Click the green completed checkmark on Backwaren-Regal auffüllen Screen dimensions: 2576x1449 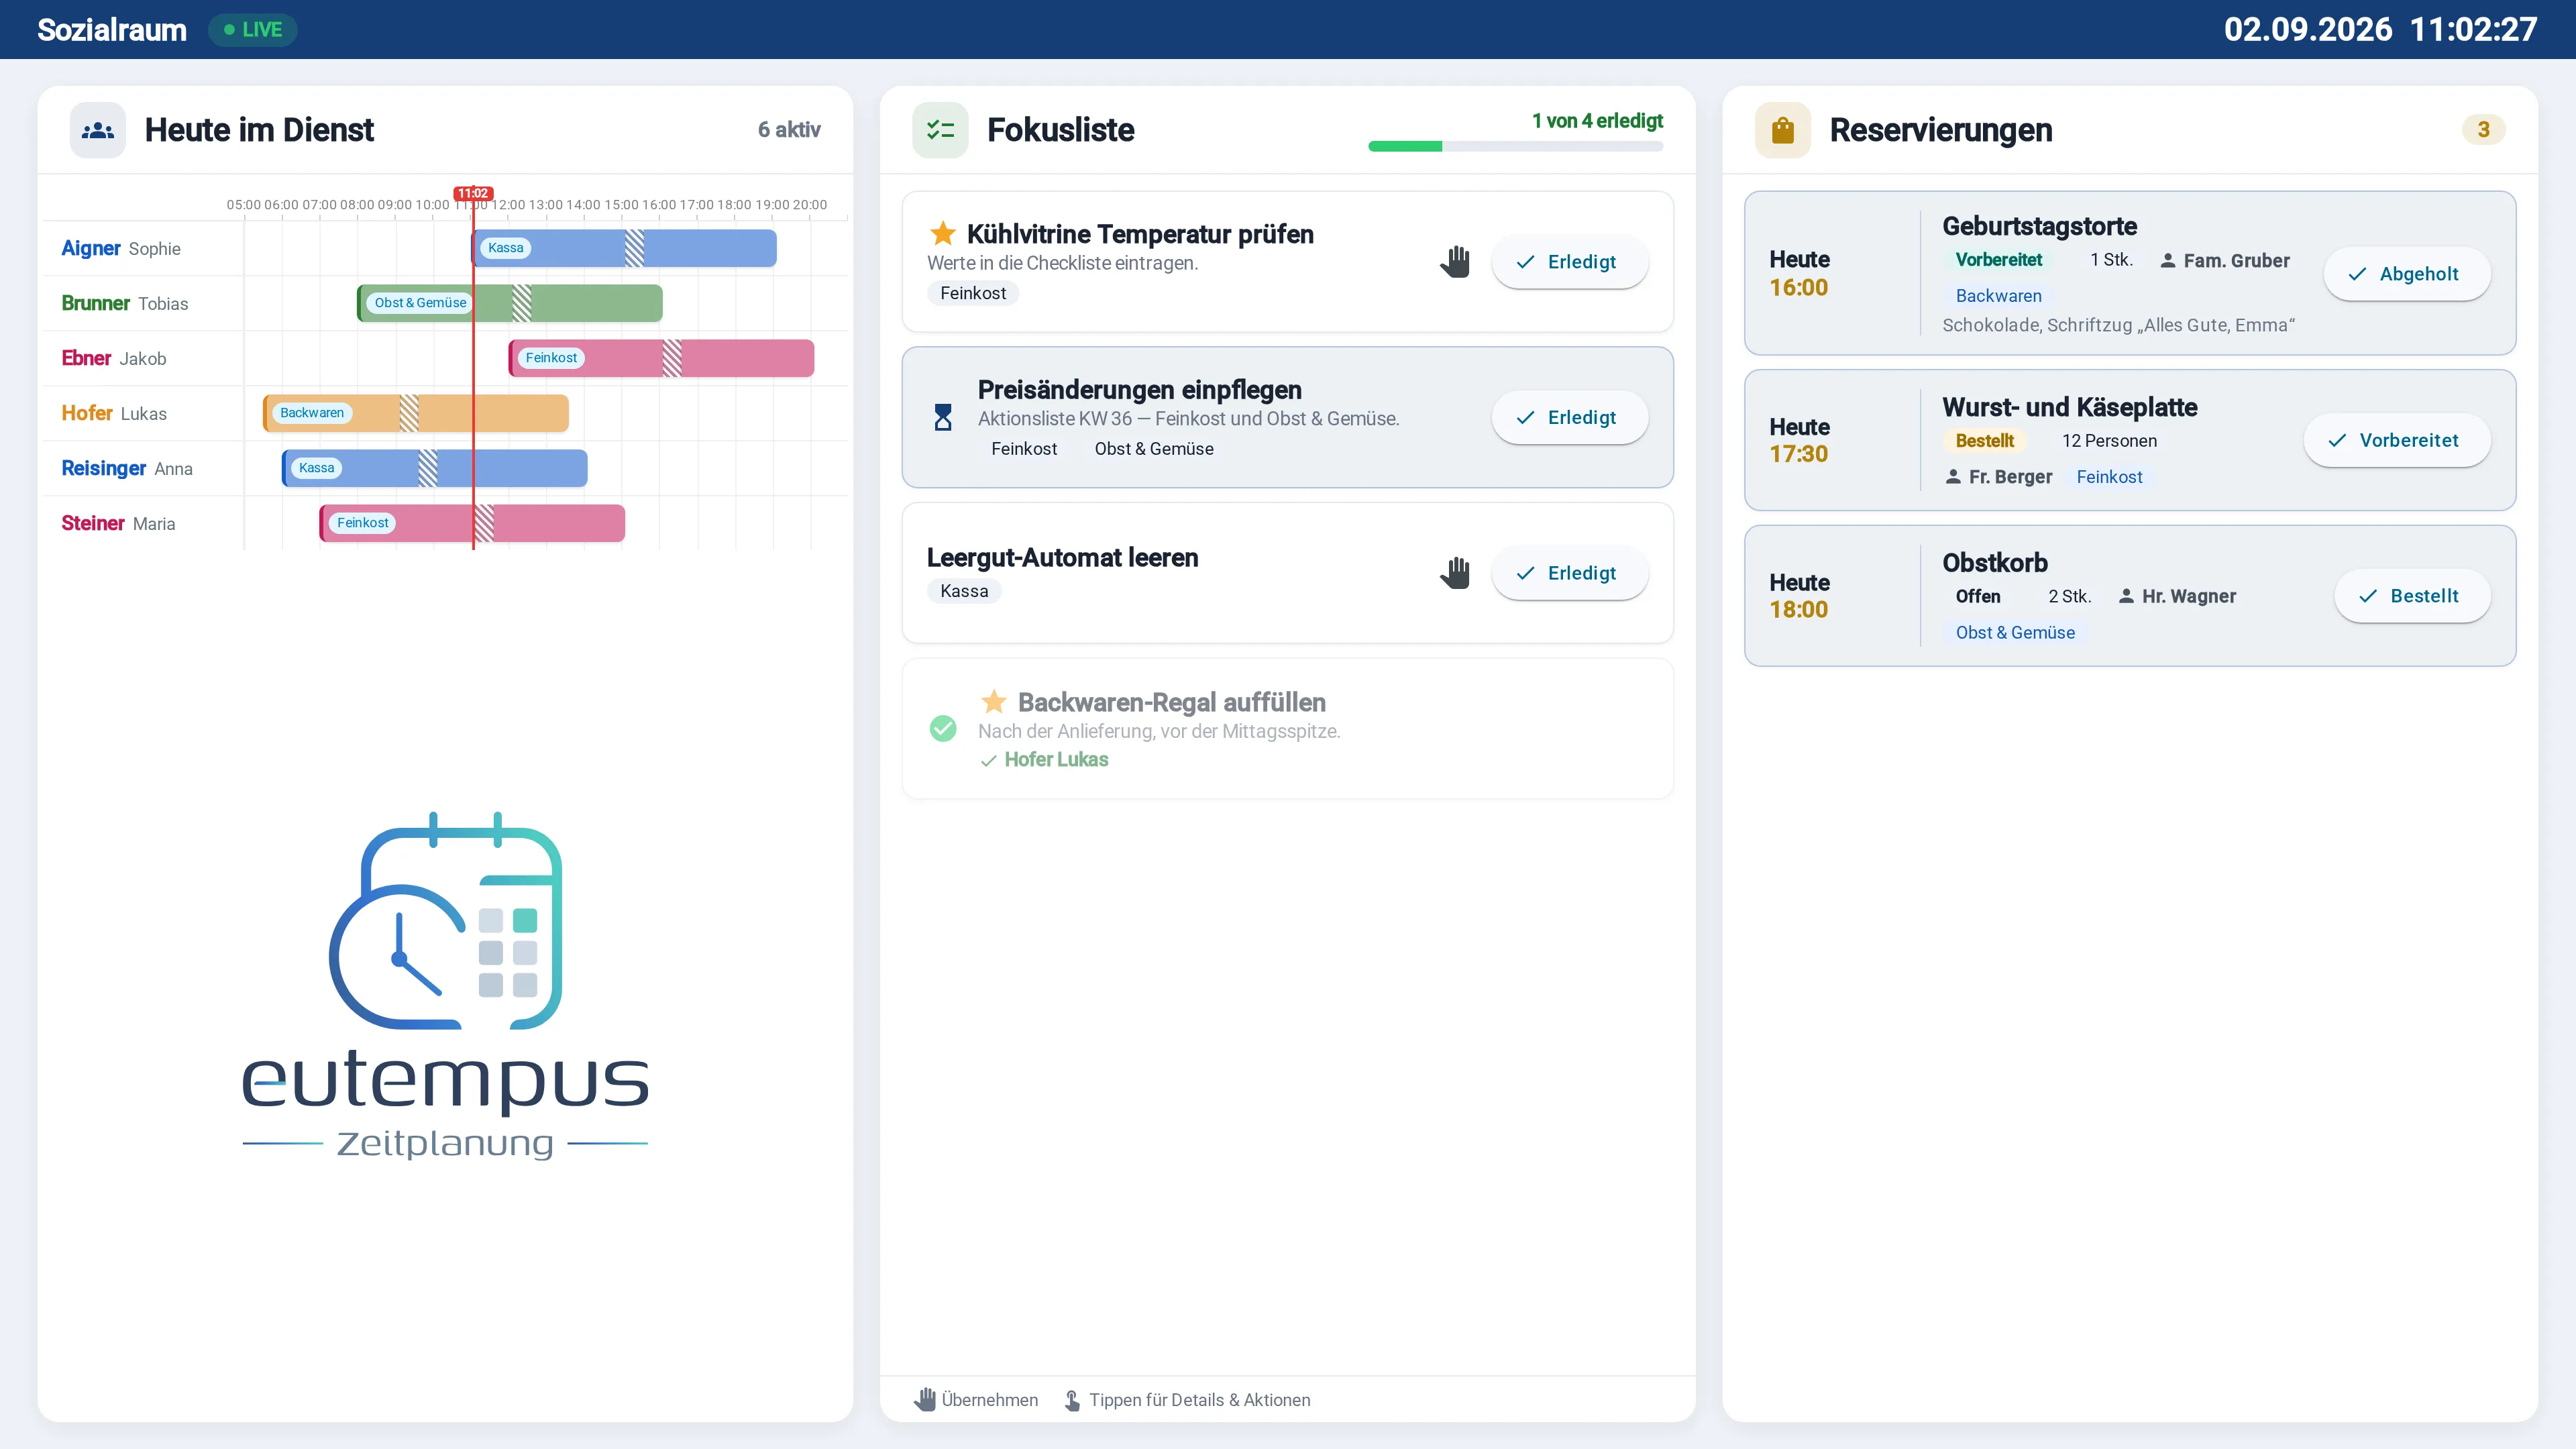tap(943, 728)
